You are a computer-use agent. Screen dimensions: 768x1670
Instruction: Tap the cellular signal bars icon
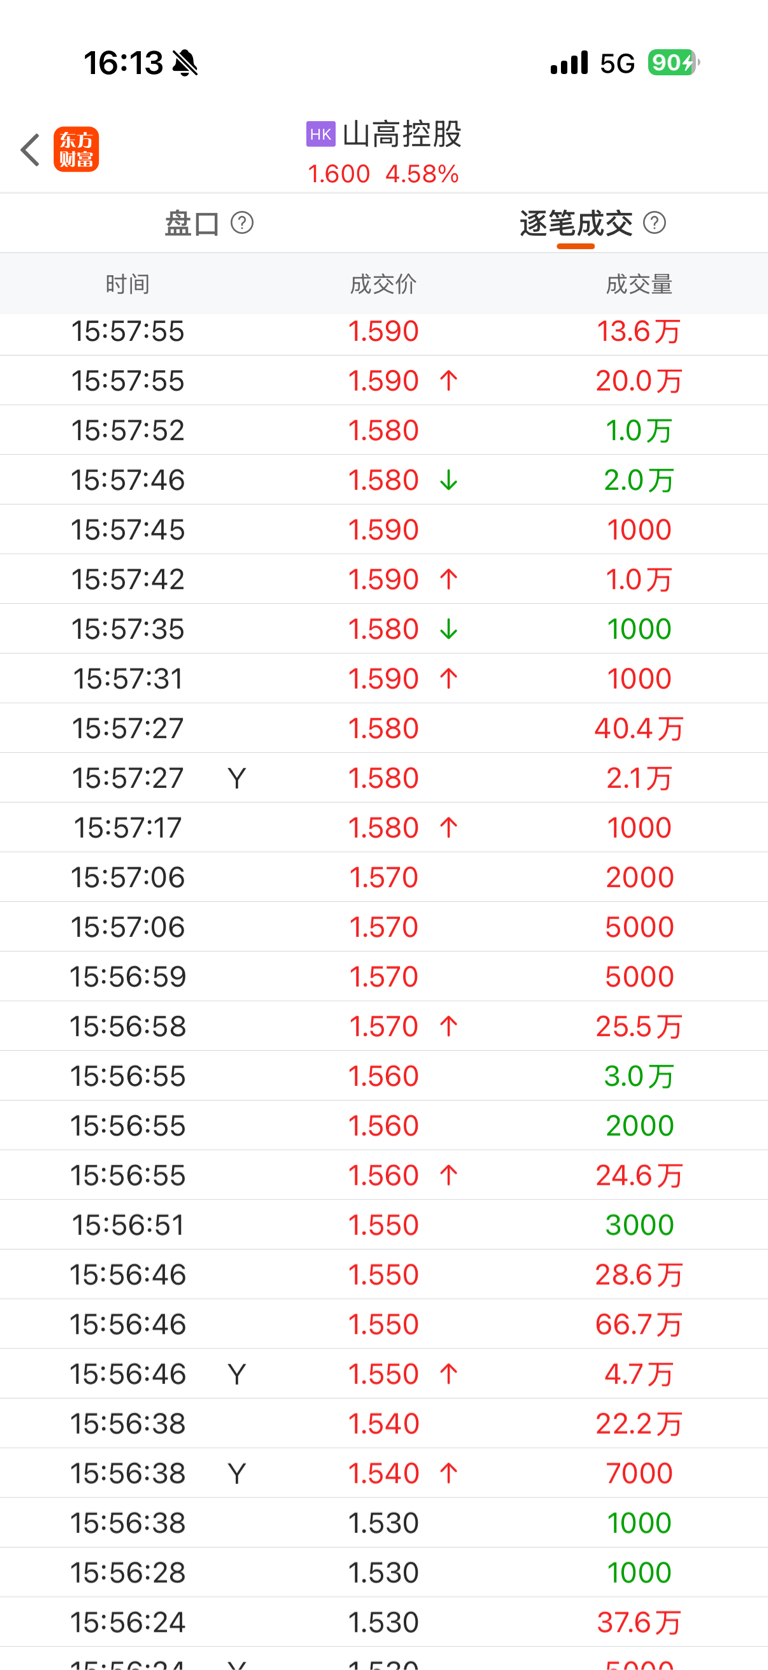pyautogui.click(x=569, y=63)
